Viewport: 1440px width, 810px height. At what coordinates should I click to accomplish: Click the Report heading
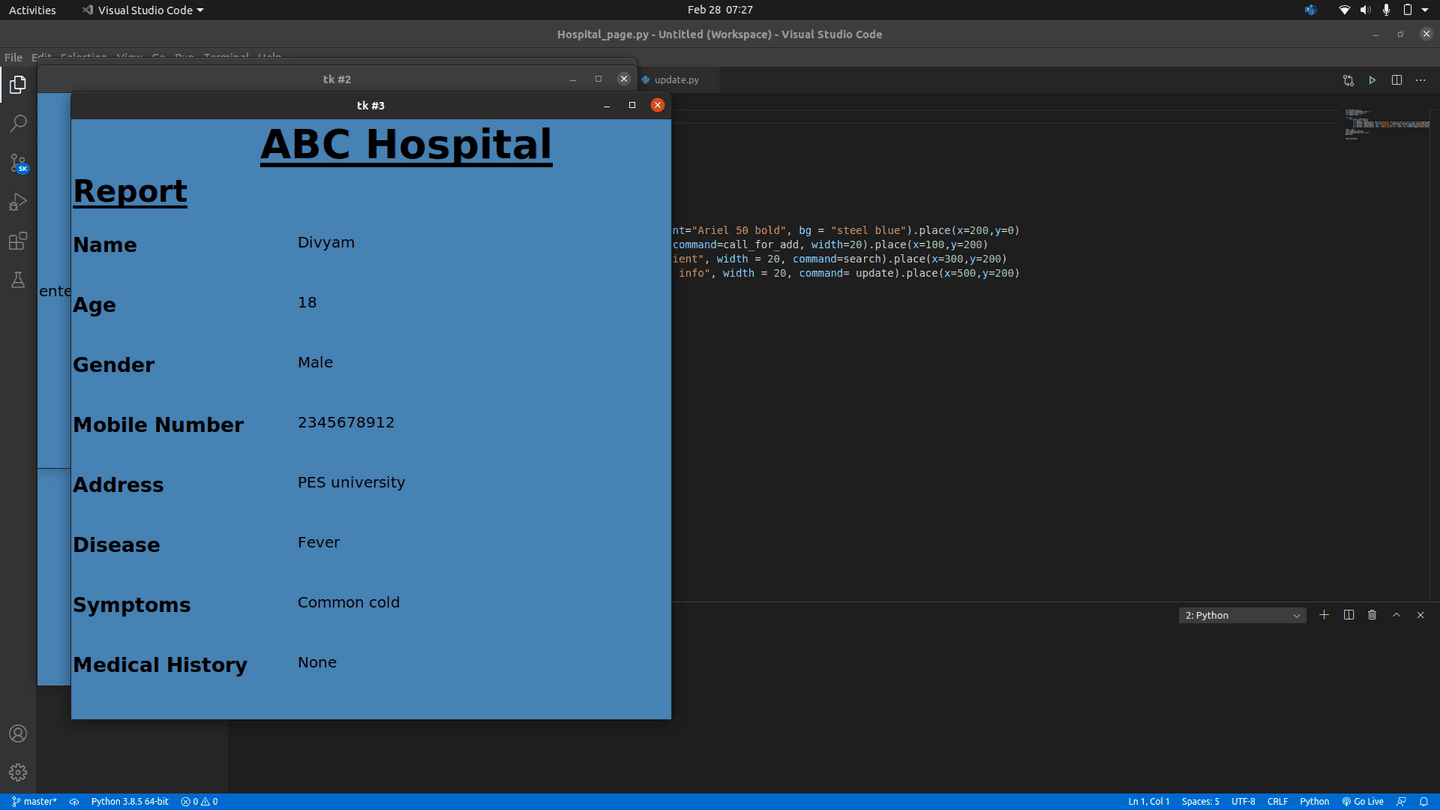[x=130, y=191]
